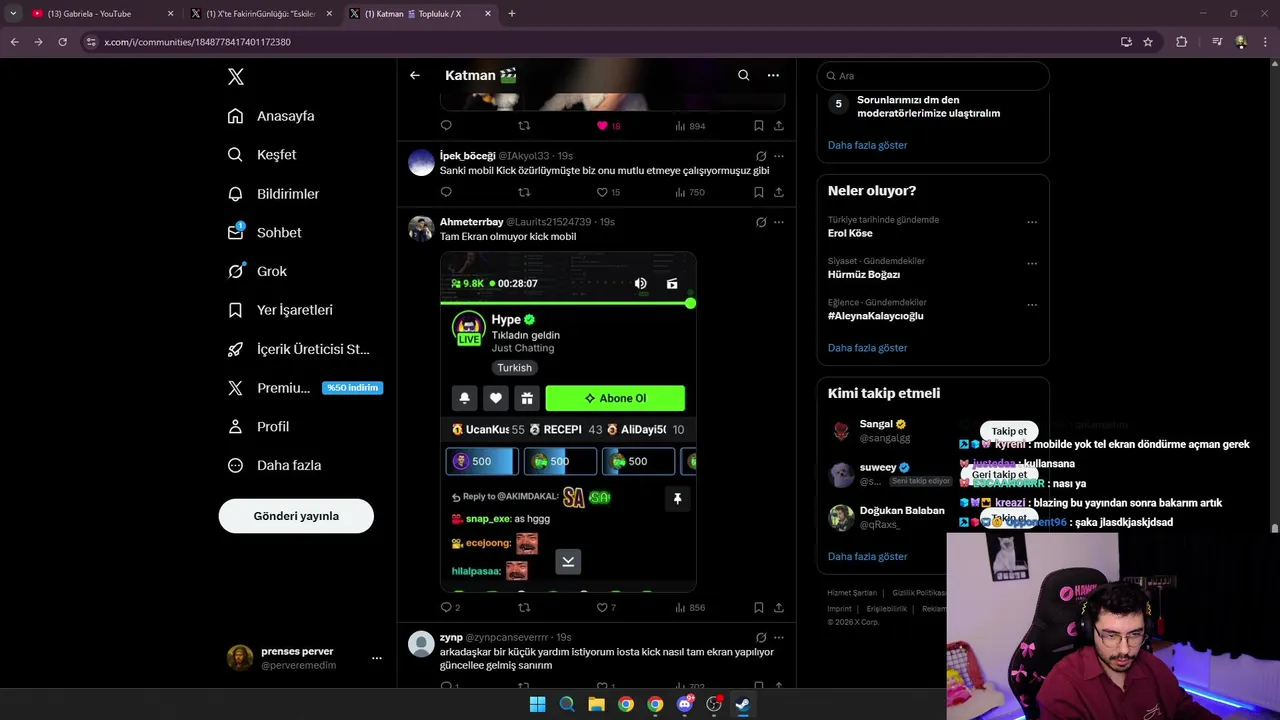The height and width of the screenshot is (720, 1280).
Task: Open Erol Köse trend options dots
Action: coord(1032,222)
